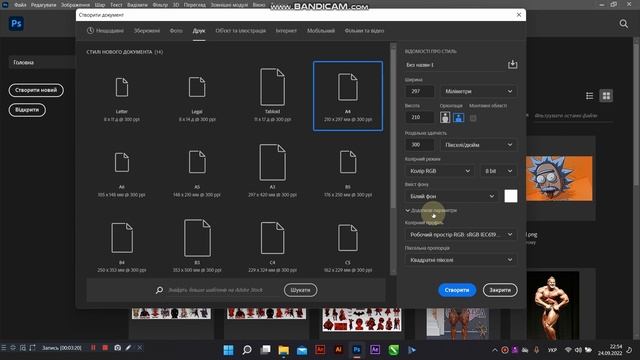Select the C4 document preset
The image size is (640, 360).
click(x=272, y=246)
